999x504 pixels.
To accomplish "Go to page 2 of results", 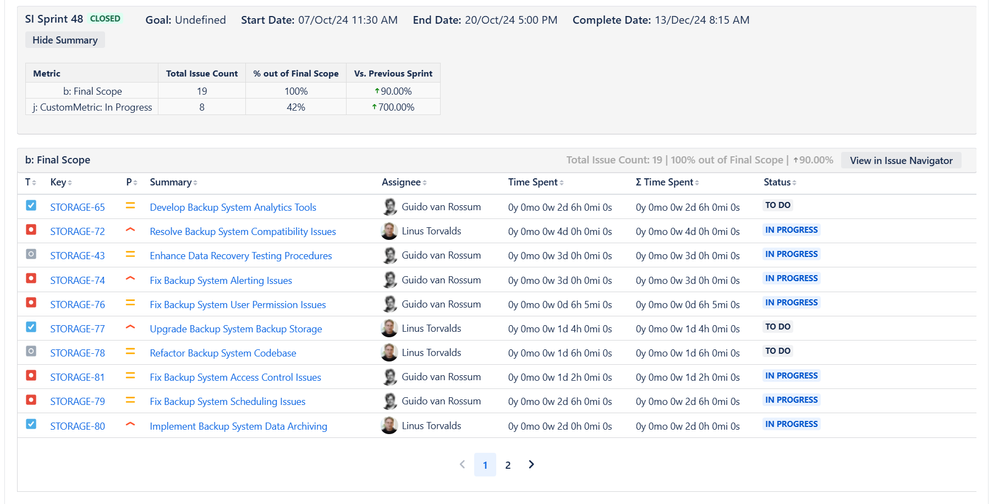I will point(508,465).
